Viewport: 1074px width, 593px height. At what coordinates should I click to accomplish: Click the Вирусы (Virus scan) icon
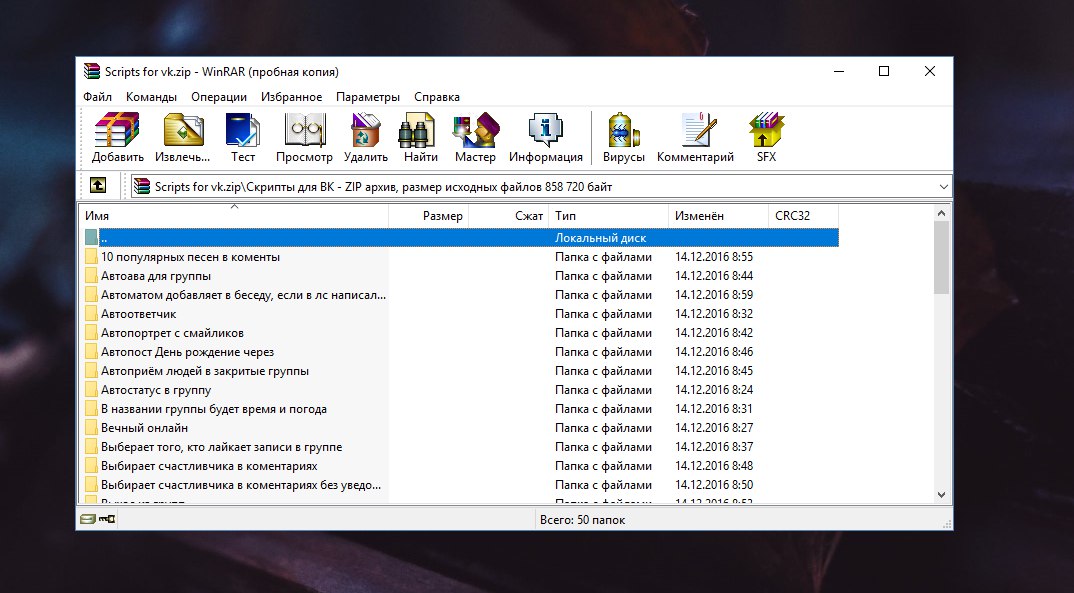[623, 129]
